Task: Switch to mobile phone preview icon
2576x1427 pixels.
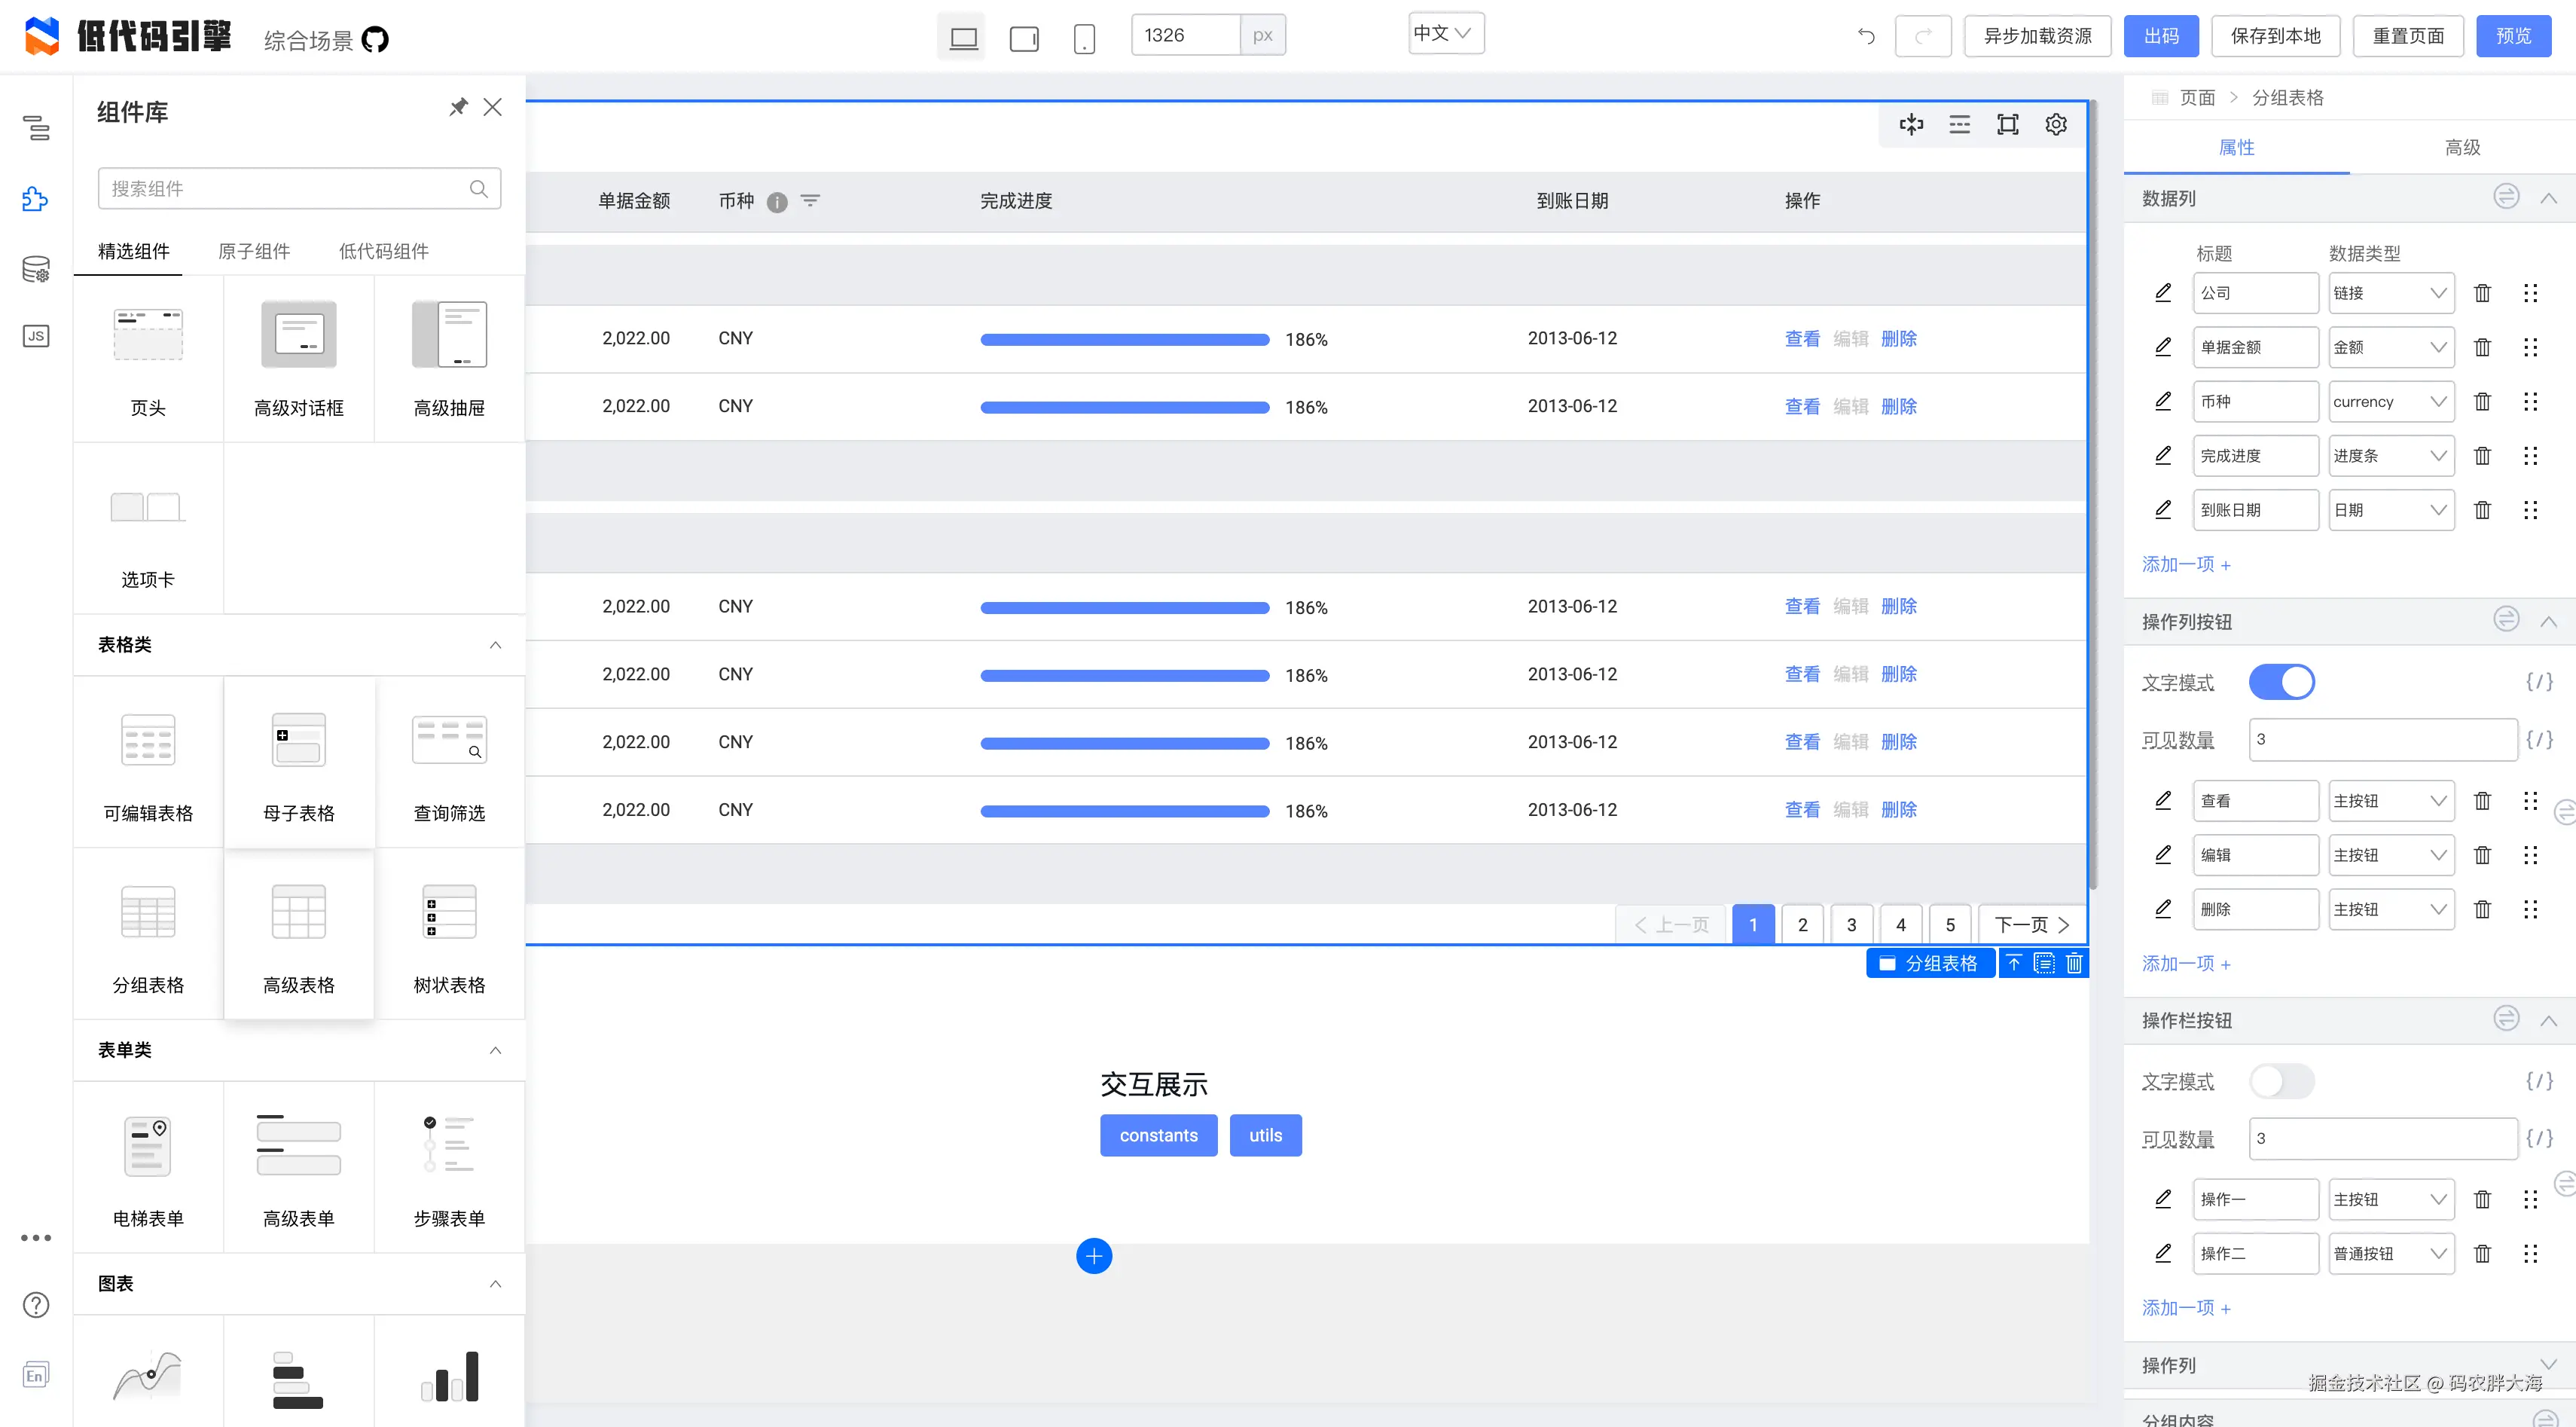Action: (1084, 38)
